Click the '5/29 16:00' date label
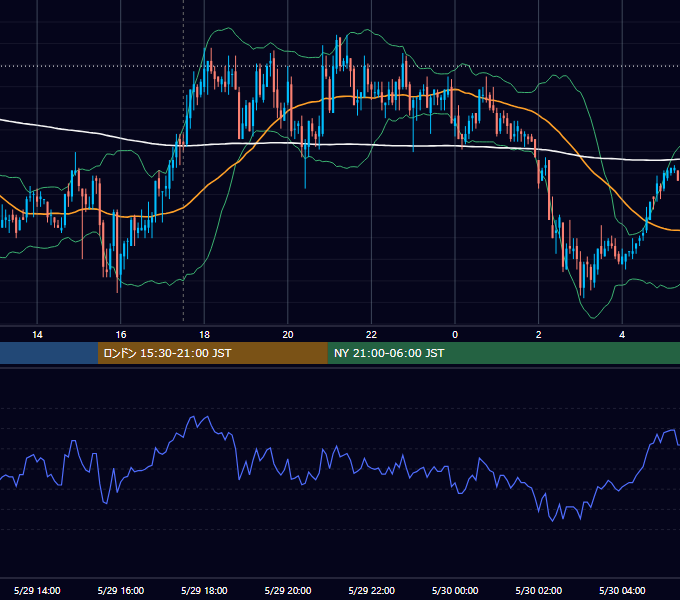 click(121, 590)
